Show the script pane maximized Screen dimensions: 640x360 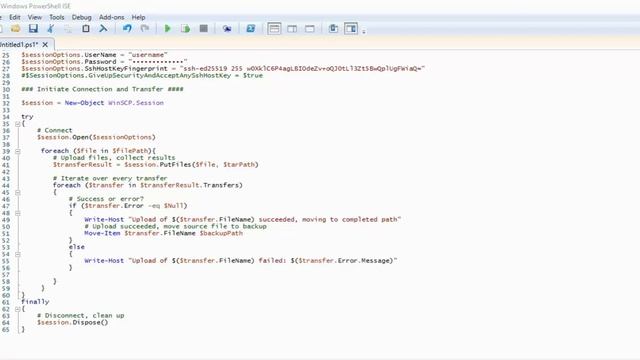tap(310, 29)
